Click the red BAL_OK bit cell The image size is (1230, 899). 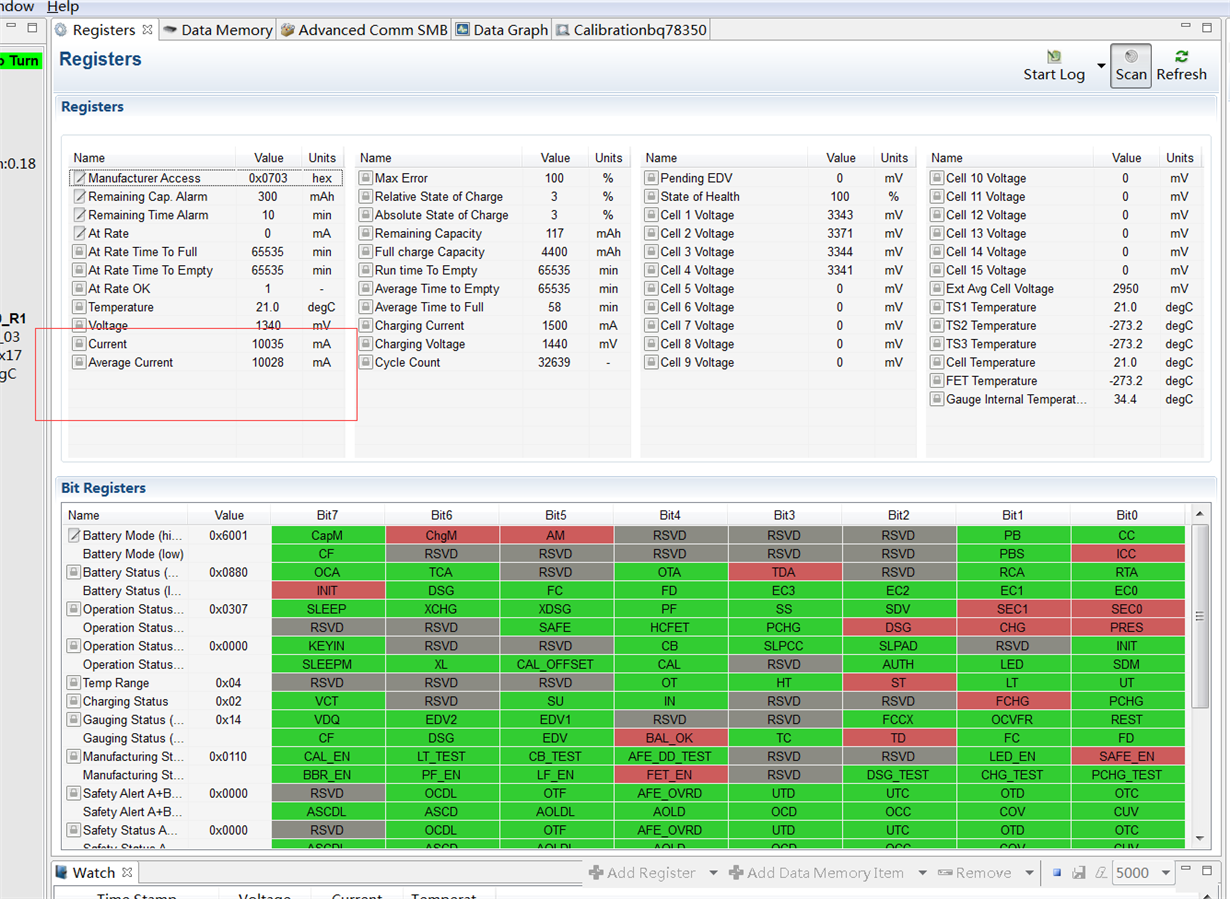coord(670,738)
